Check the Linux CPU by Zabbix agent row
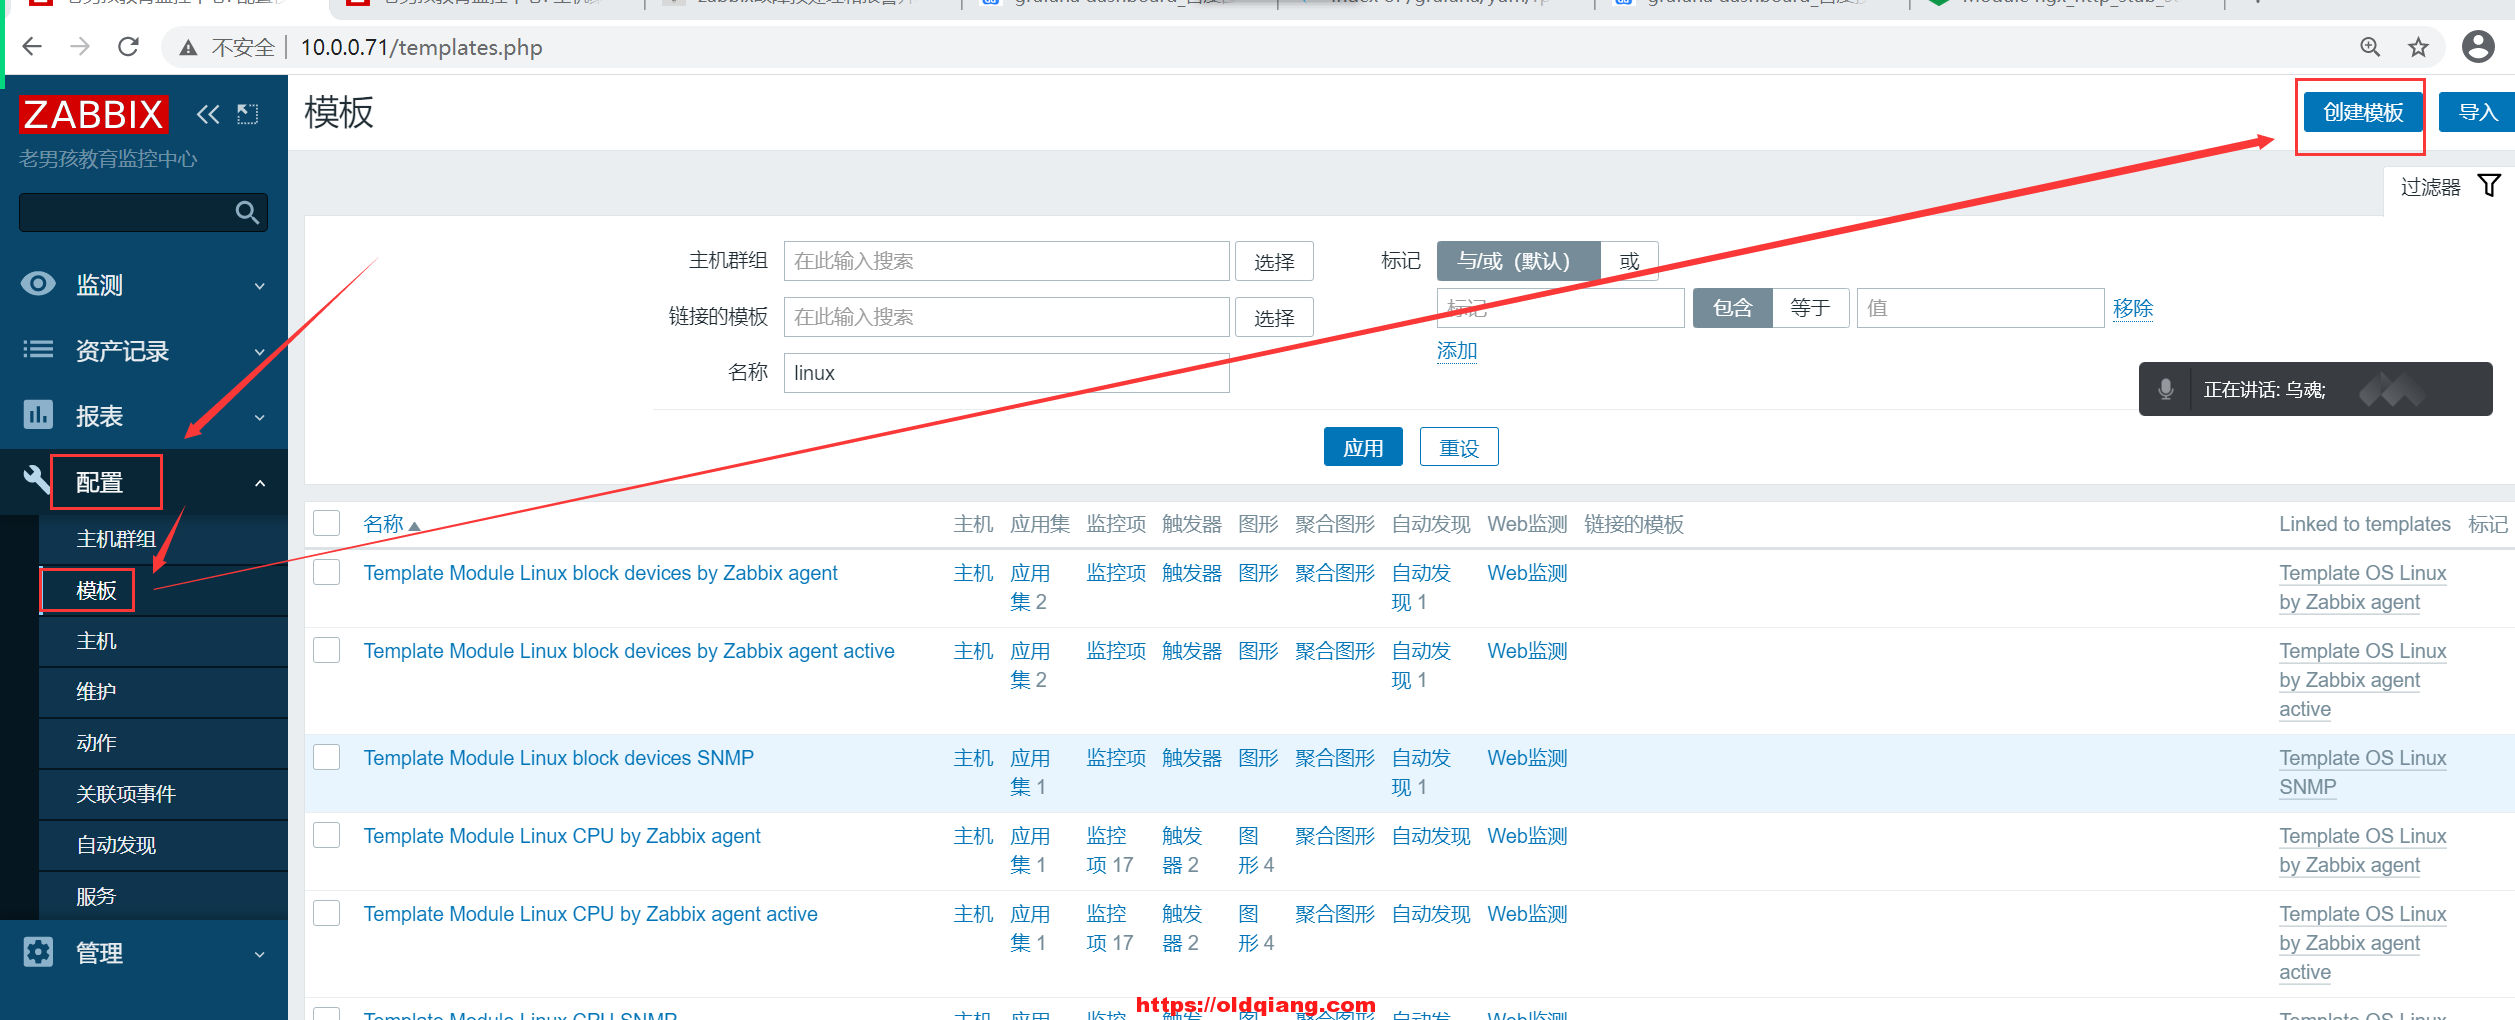 coord(327,835)
